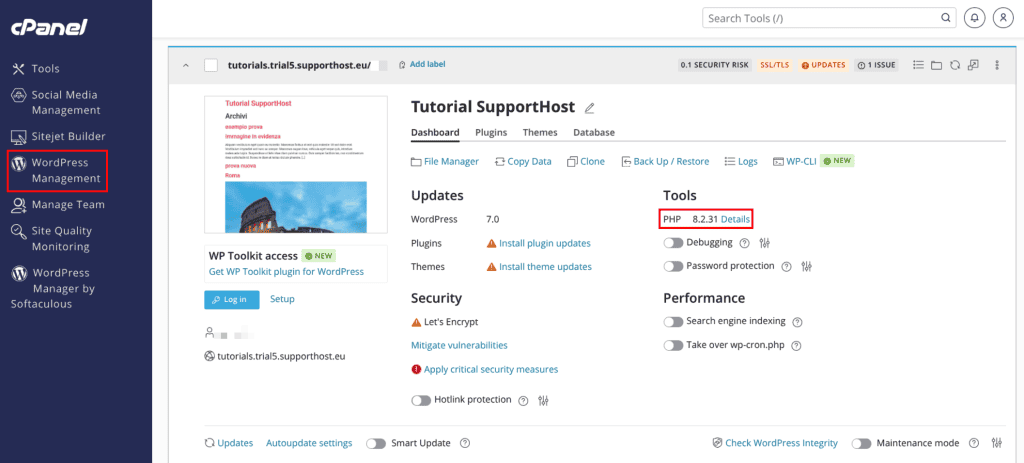Open WordPress Management in sidebar
The image size is (1024, 463).
(56, 170)
